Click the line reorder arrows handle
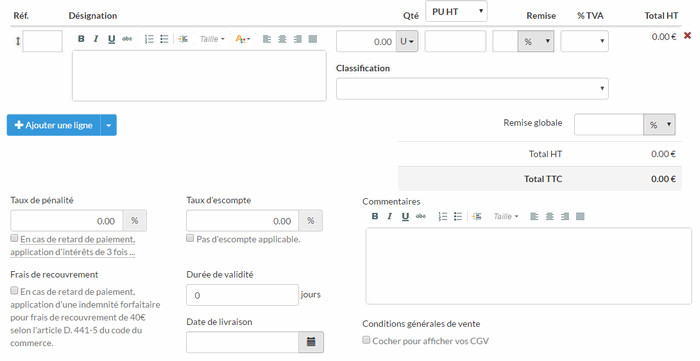This screenshot has width=700, height=361. pos(18,41)
